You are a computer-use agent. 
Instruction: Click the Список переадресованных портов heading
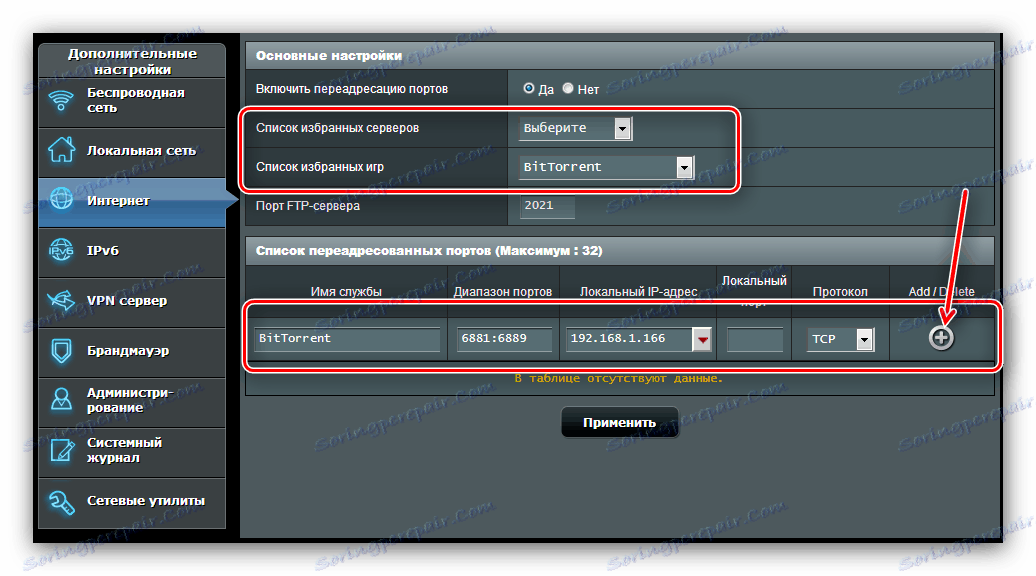pos(429,250)
